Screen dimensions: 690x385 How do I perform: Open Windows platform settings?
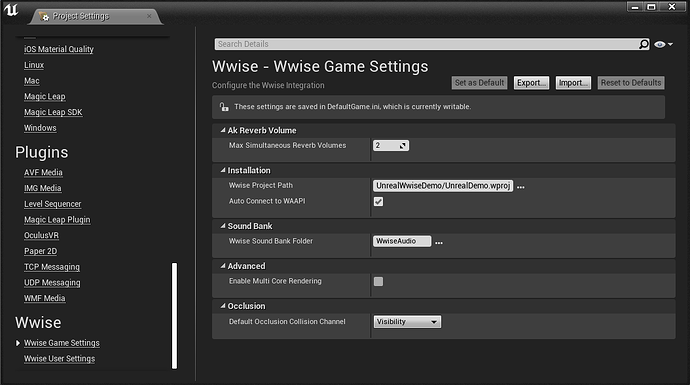(40, 128)
